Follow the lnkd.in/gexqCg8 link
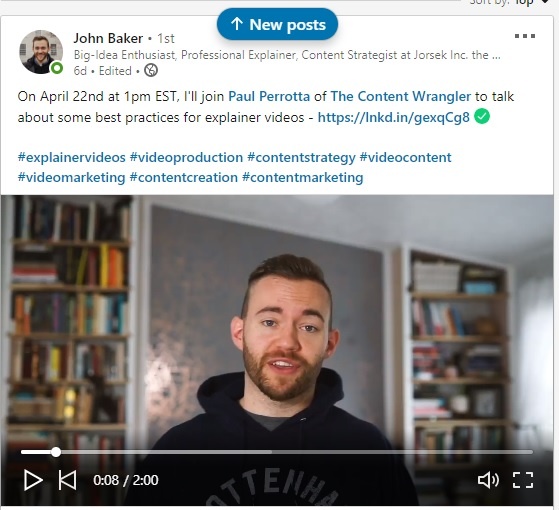Viewport: 559px width, 510px height. click(394, 118)
